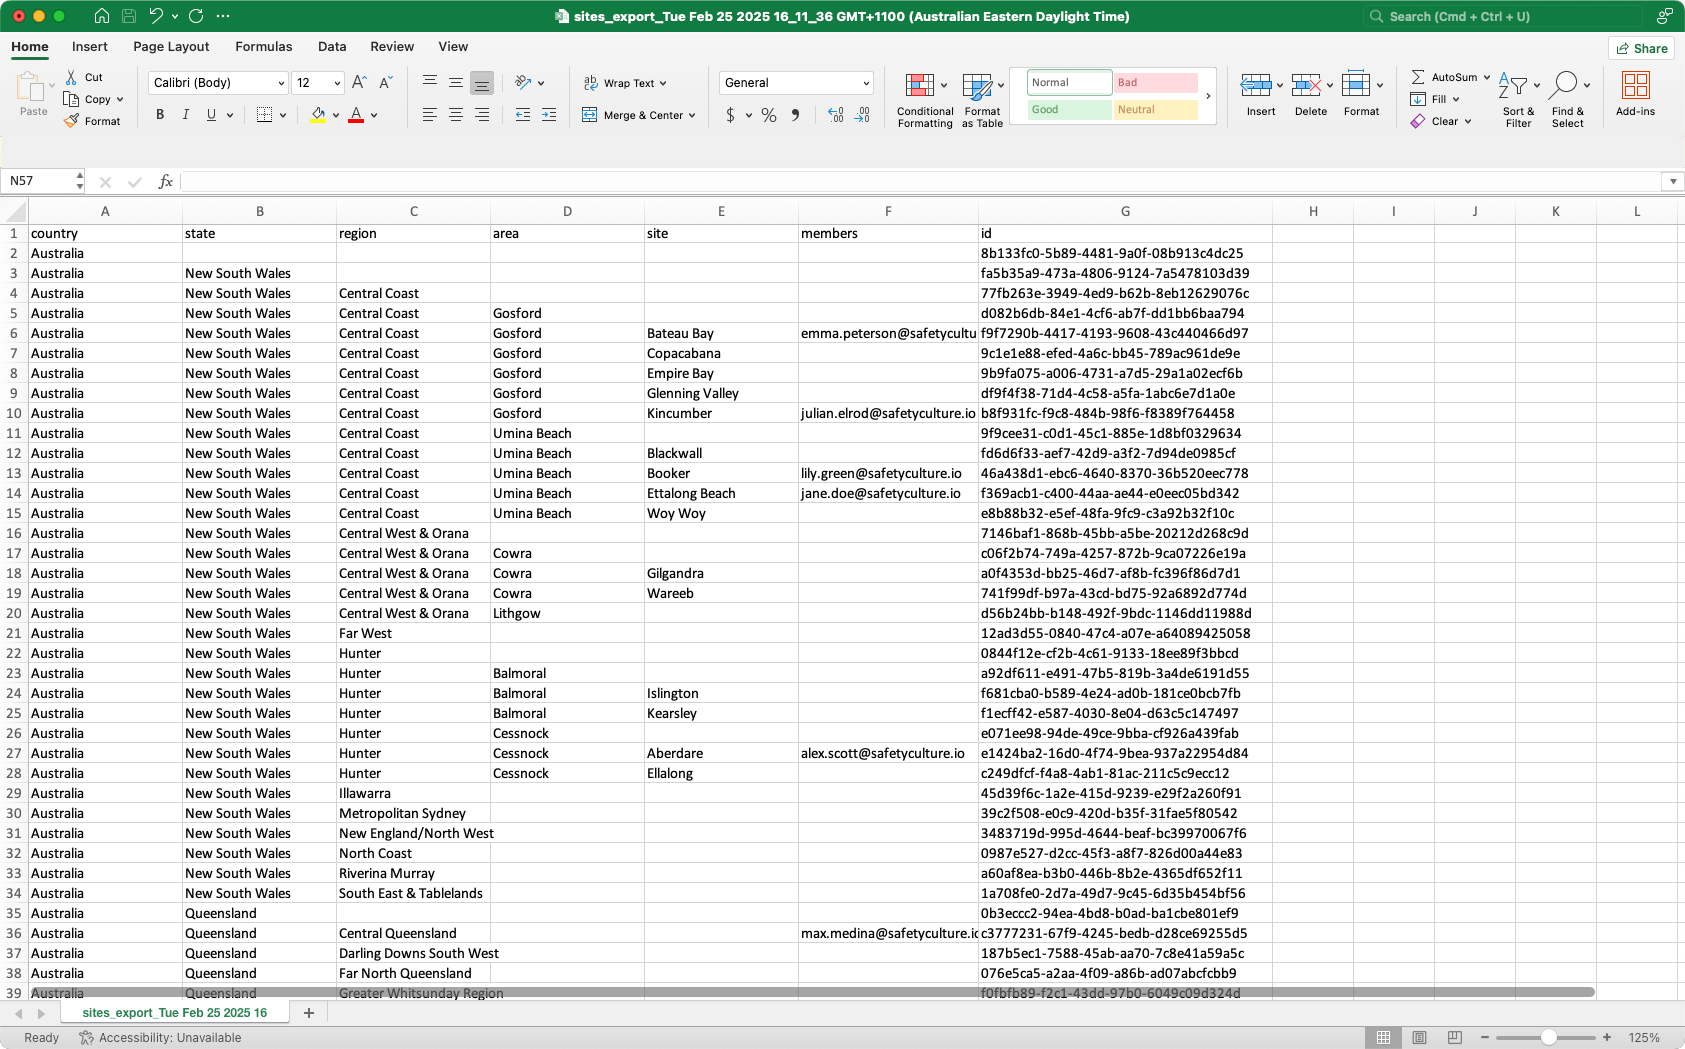Toggle Wrap Text
The image size is (1685, 1049).
(624, 83)
